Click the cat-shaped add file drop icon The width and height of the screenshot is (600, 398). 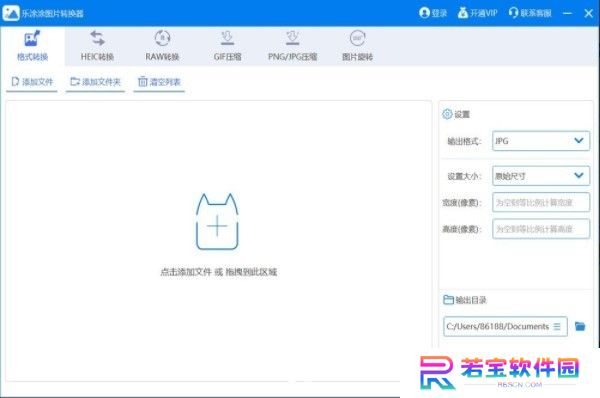[x=217, y=222]
